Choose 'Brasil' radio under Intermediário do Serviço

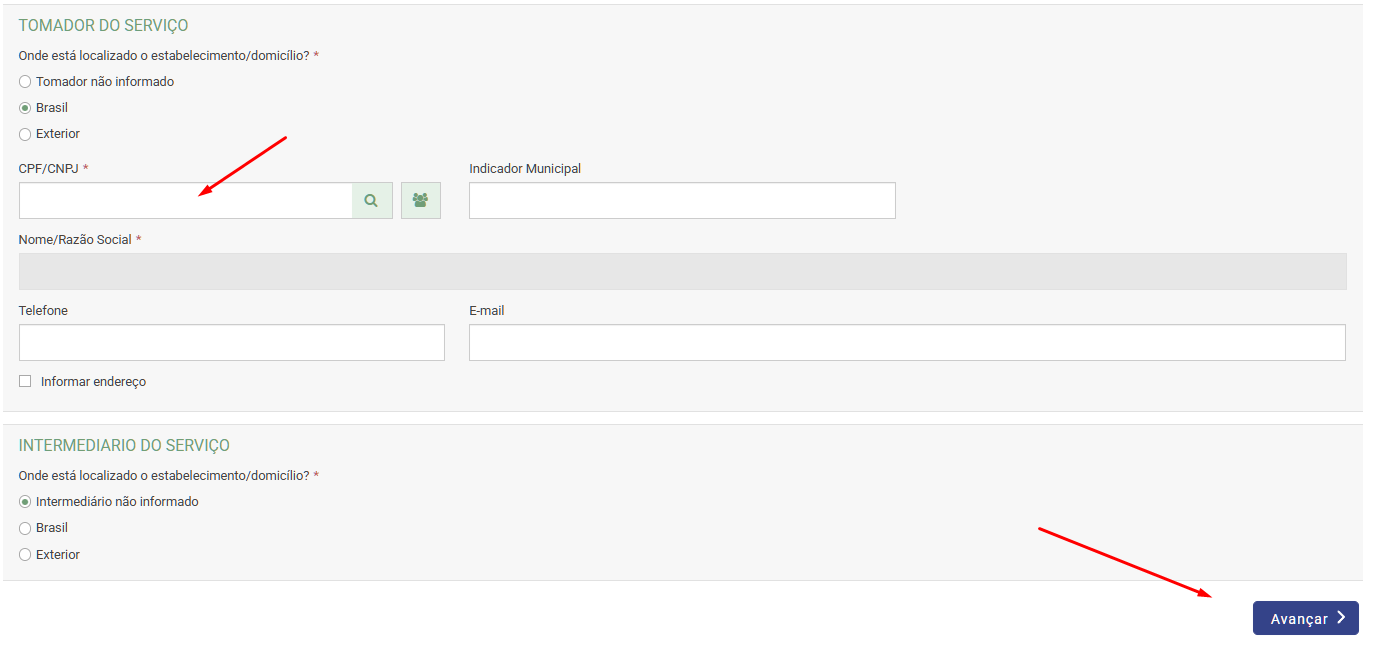(x=25, y=528)
